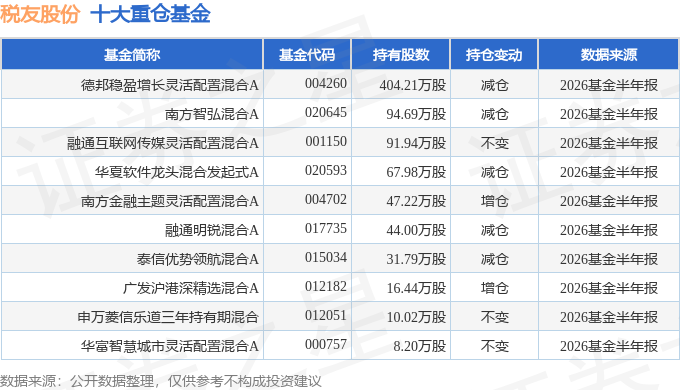This screenshot has height=390, width=680.
Task: Click fund code 004702
Action: pyautogui.click(x=326, y=200)
